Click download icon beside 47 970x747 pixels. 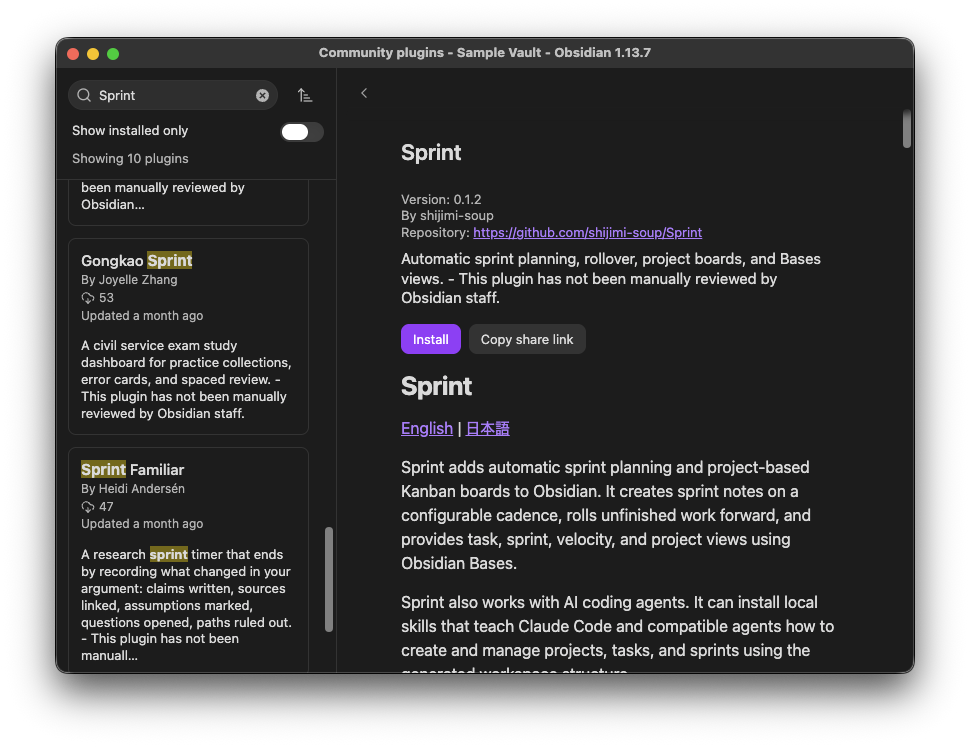tap(88, 507)
